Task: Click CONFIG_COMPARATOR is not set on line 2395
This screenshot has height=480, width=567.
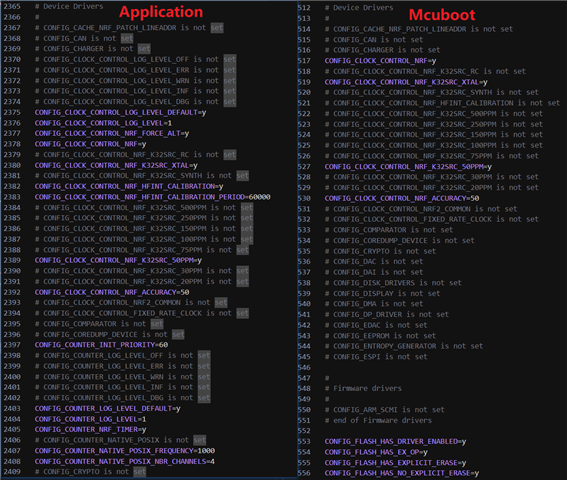Action: coord(99,324)
